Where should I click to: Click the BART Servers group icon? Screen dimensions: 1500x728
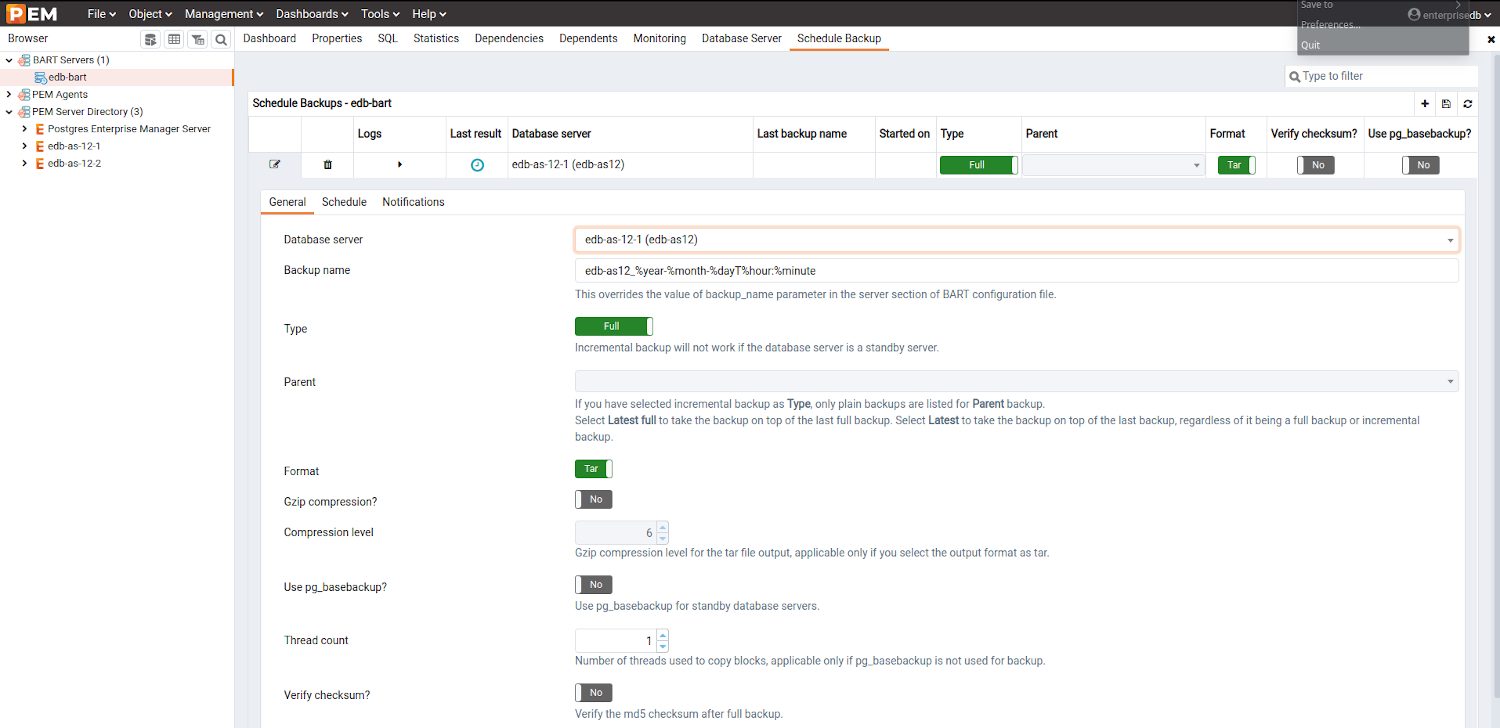(24, 60)
